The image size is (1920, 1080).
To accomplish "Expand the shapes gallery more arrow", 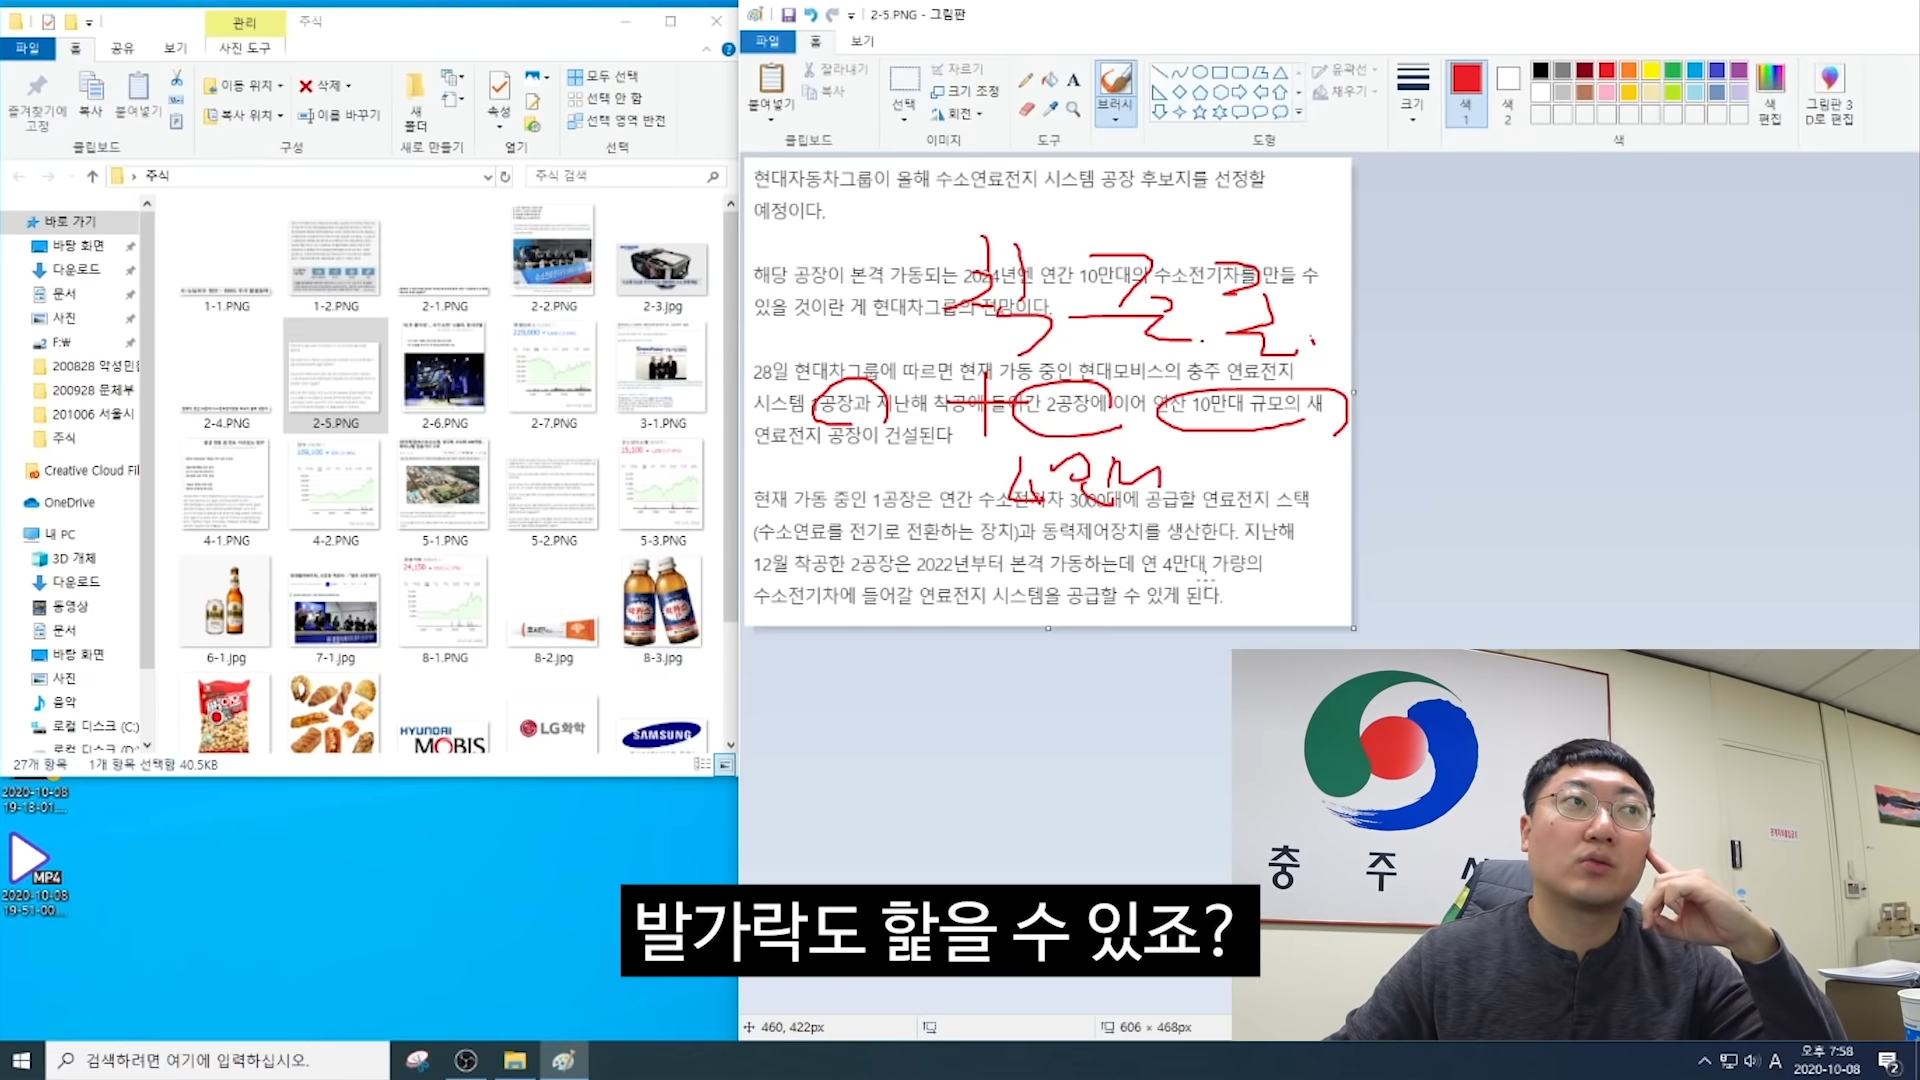I will (x=1299, y=112).
